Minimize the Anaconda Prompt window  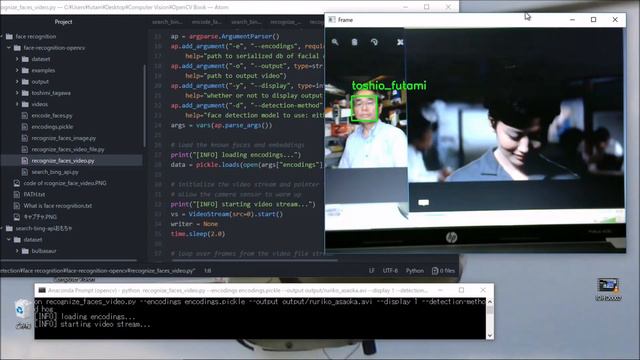click(x=440, y=290)
